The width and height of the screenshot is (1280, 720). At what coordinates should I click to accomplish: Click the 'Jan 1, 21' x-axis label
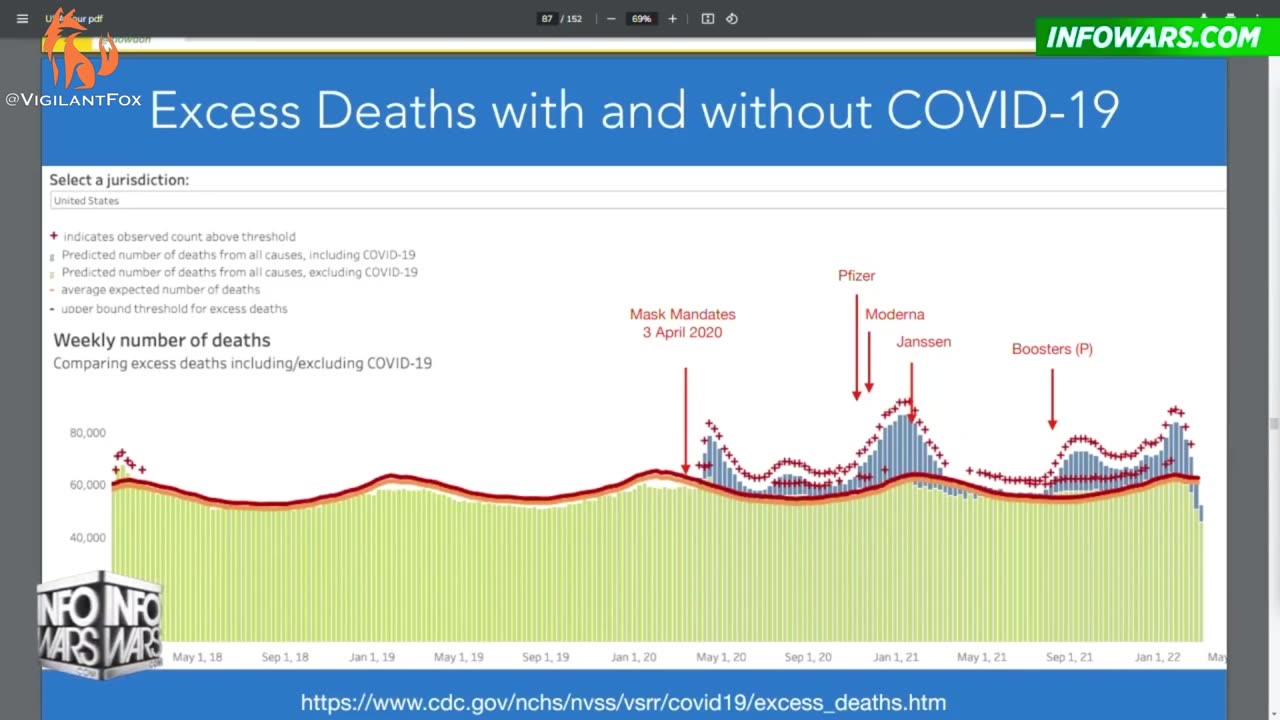pos(896,657)
